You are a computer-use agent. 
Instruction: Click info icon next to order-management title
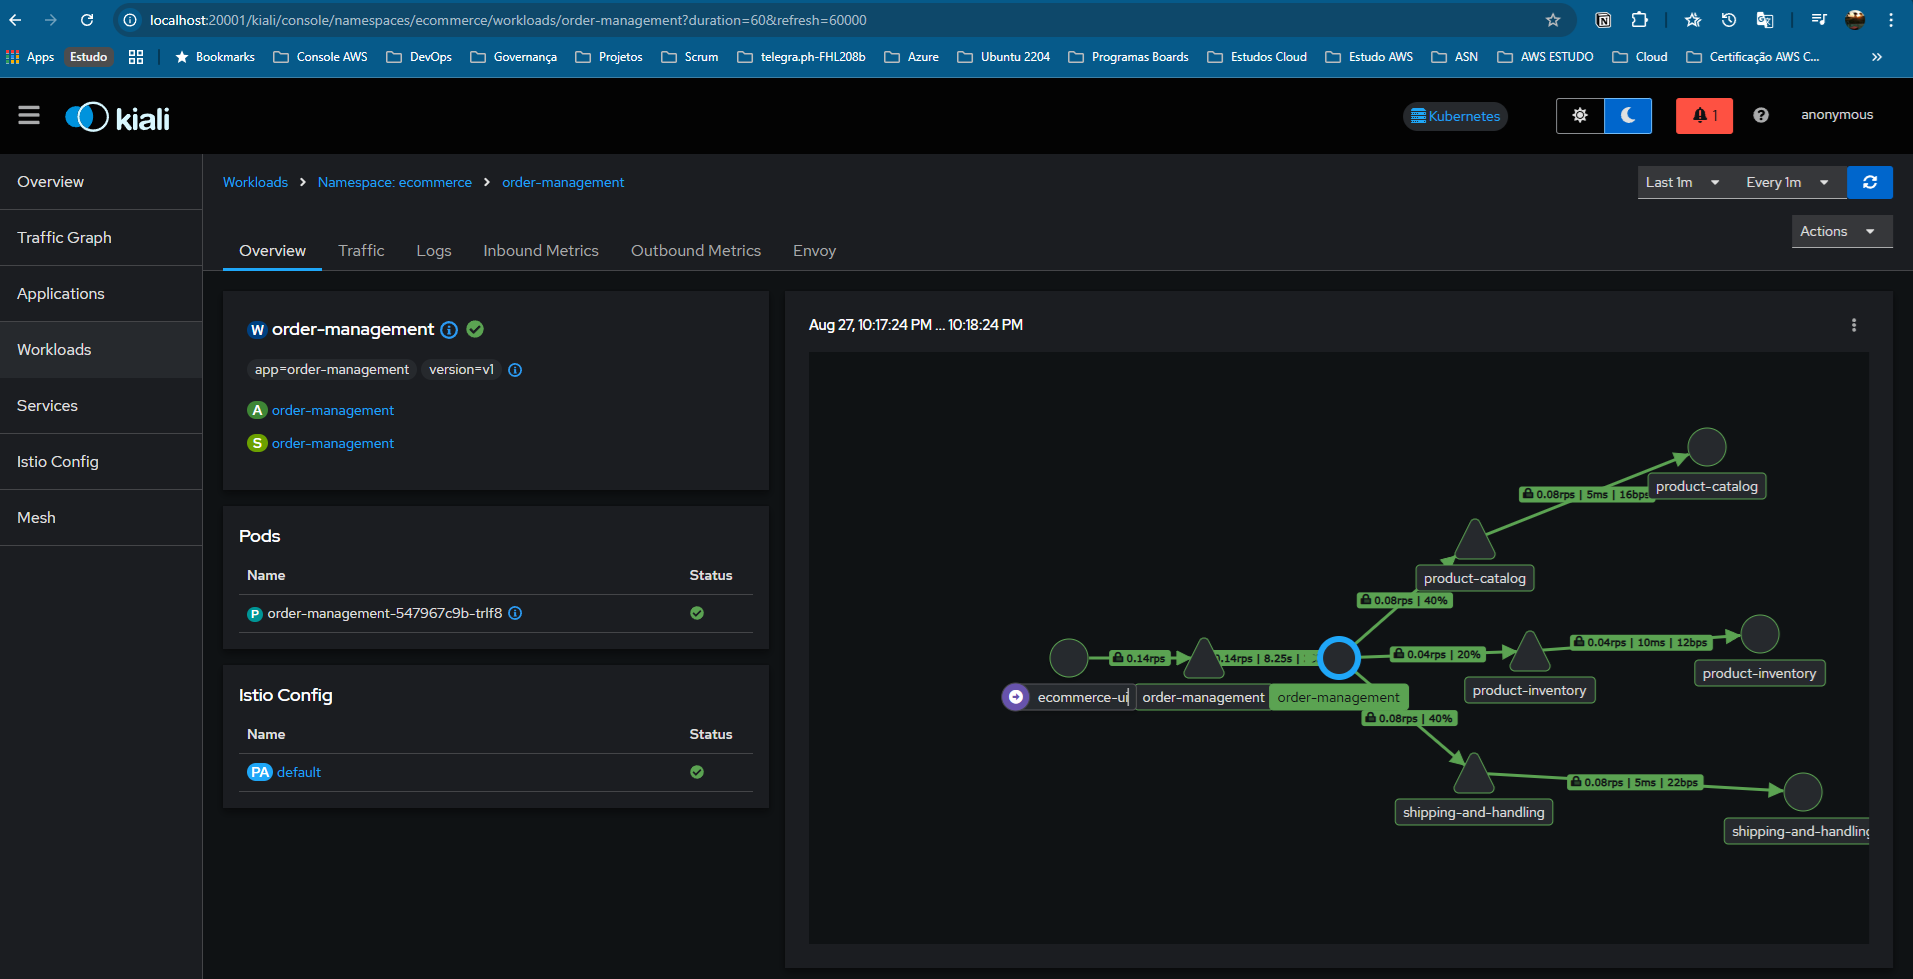449,330
